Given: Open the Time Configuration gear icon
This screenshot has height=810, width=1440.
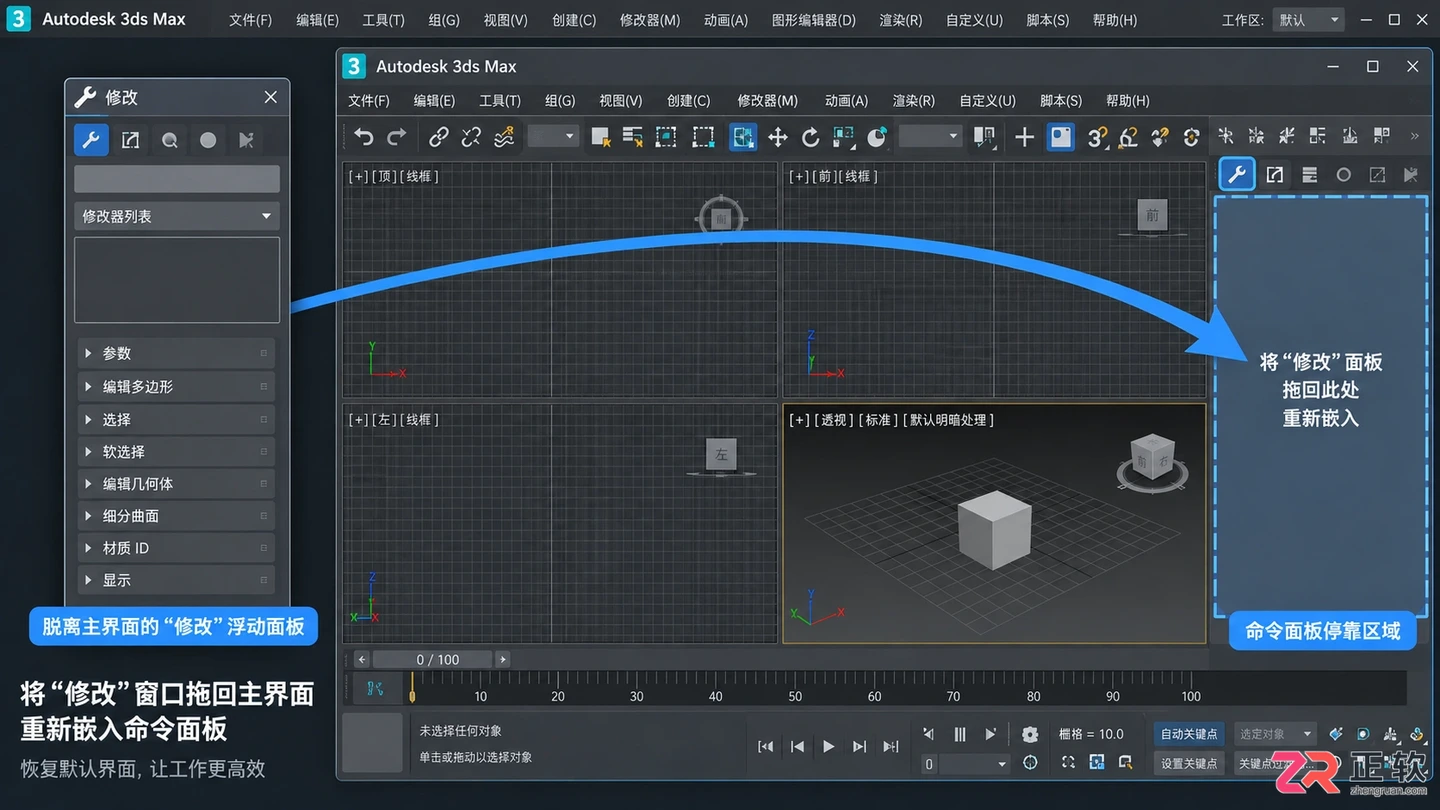Looking at the screenshot, I should pyautogui.click(x=1030, y=735).
